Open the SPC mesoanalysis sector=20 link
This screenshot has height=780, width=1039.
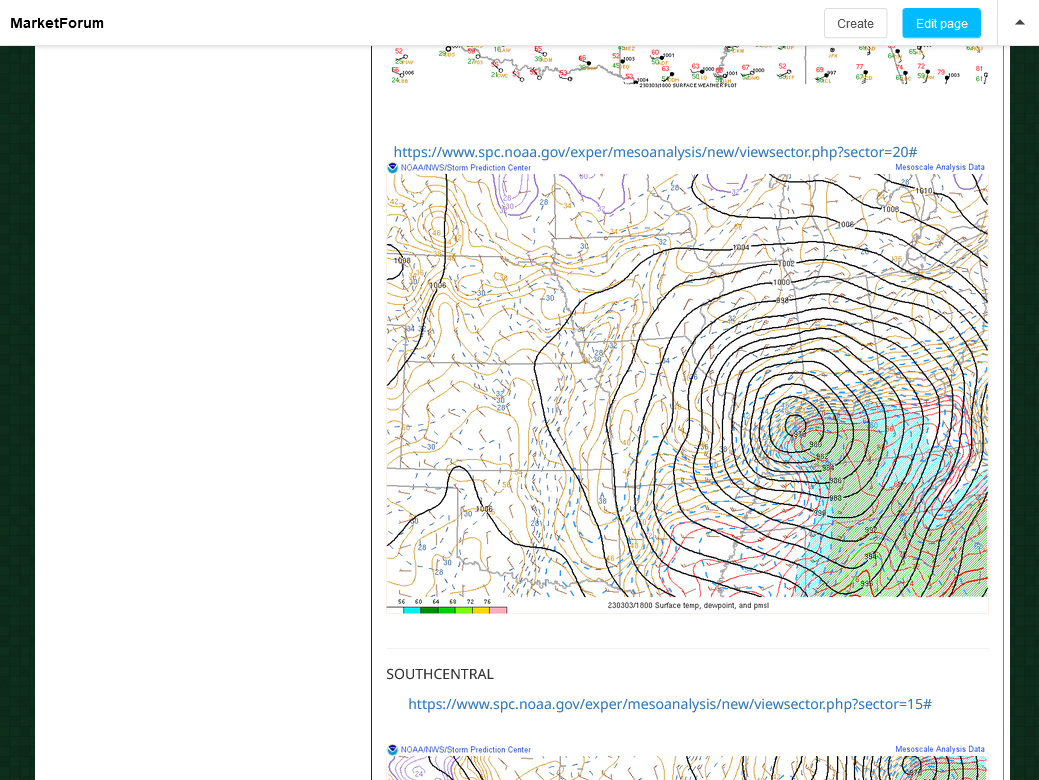tap(655, 152)
